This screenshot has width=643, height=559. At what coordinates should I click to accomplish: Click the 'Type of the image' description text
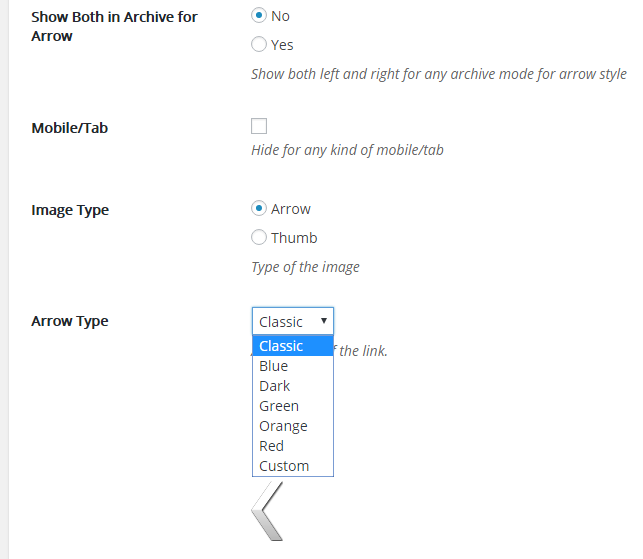(x=305, y=267)
